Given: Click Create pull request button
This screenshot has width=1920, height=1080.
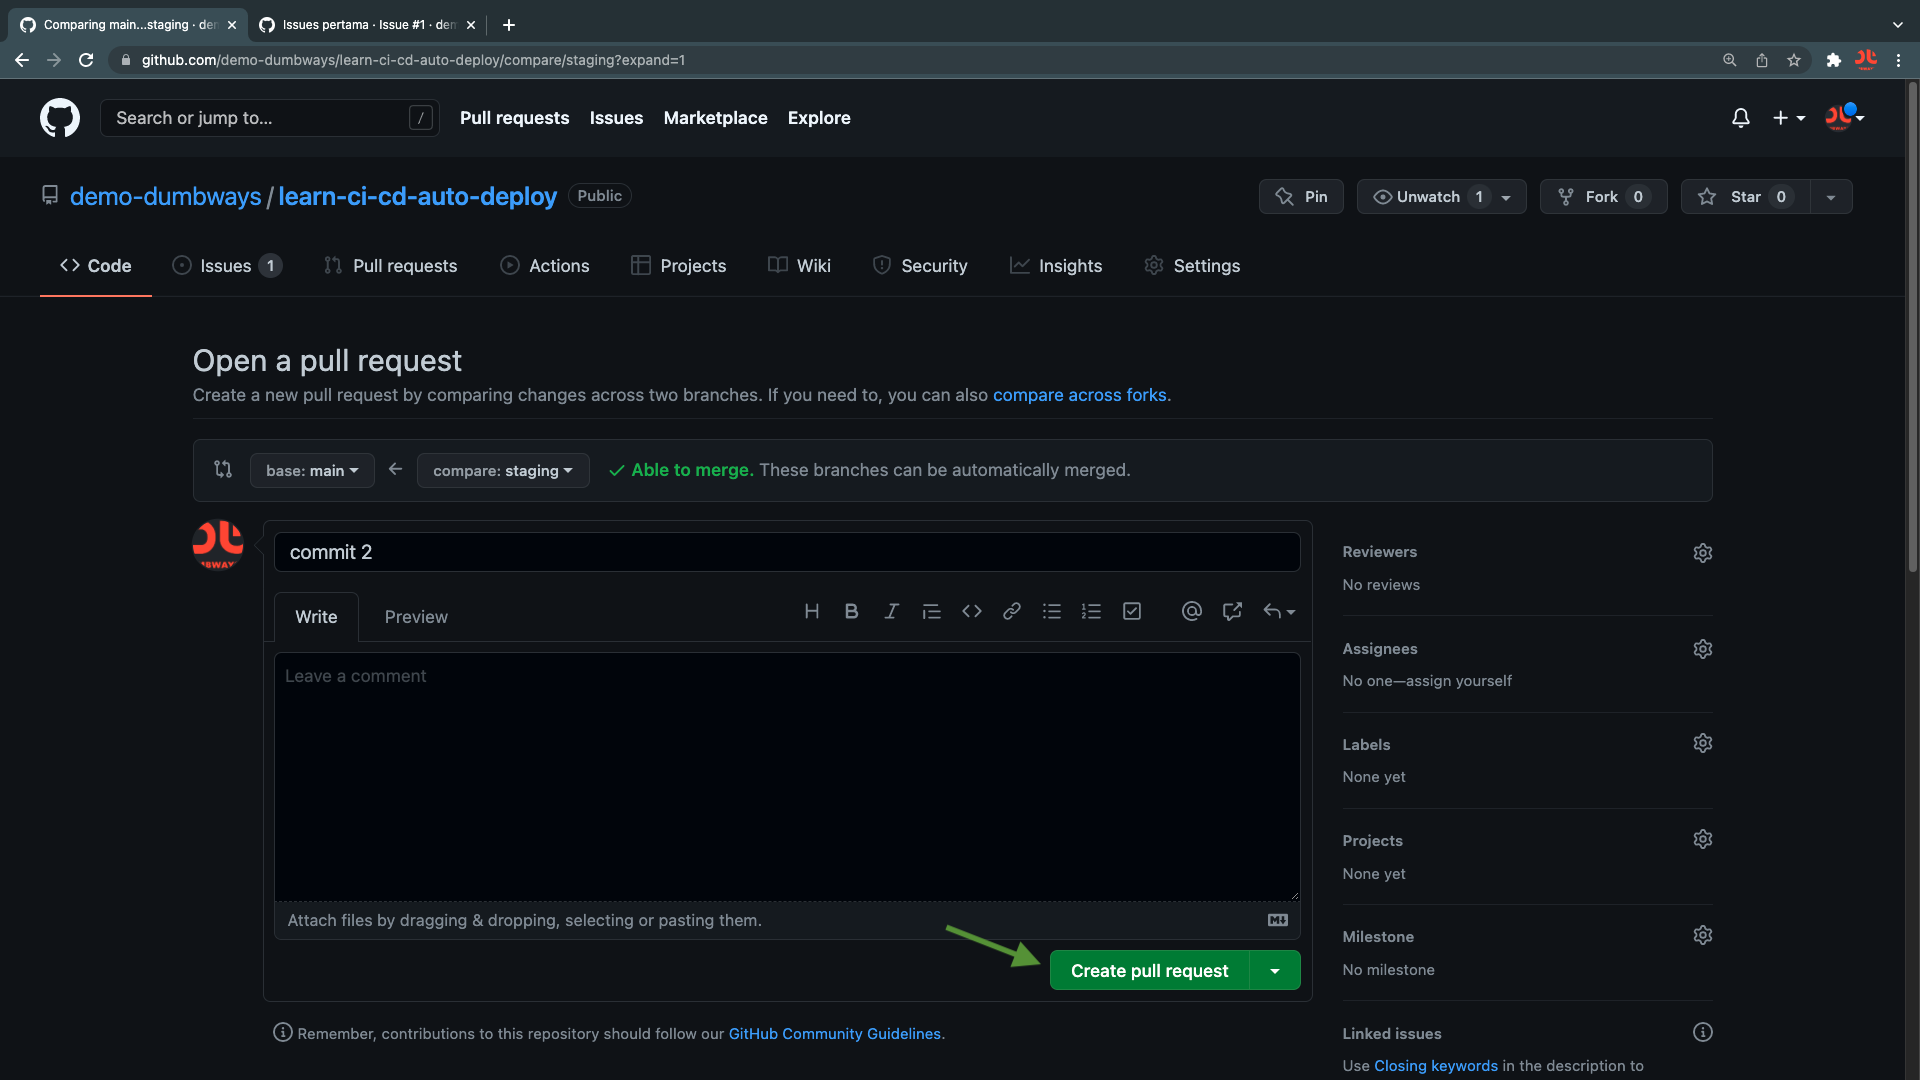Looking at the screenshot, I should (x=1149, y=971).
